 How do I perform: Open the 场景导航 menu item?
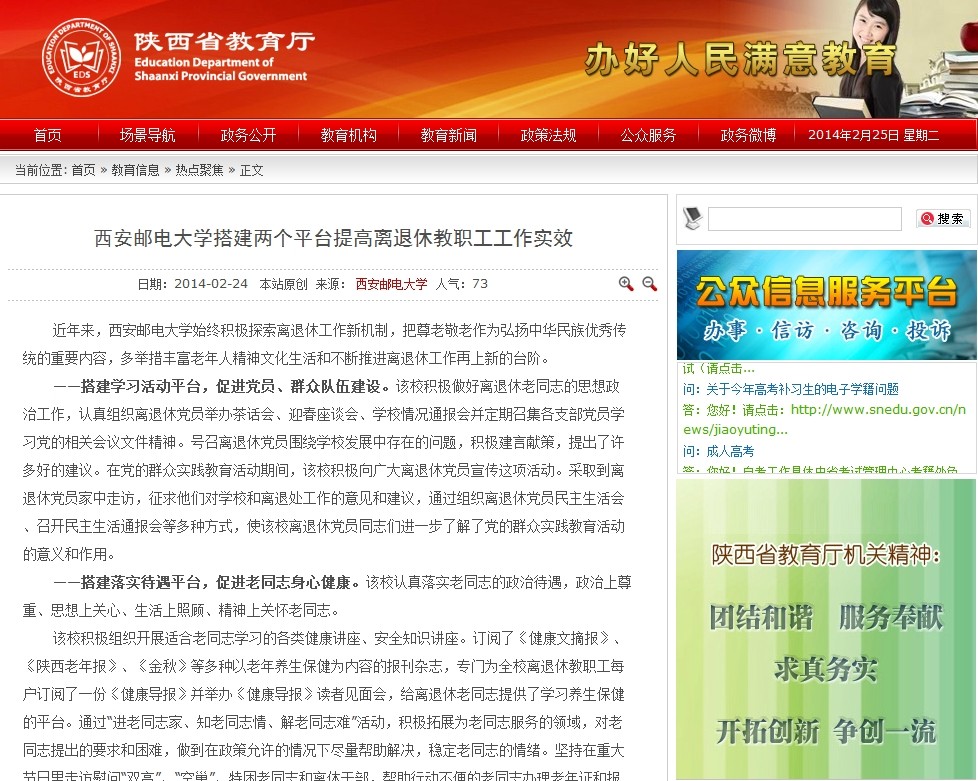[x=147, y=135]
